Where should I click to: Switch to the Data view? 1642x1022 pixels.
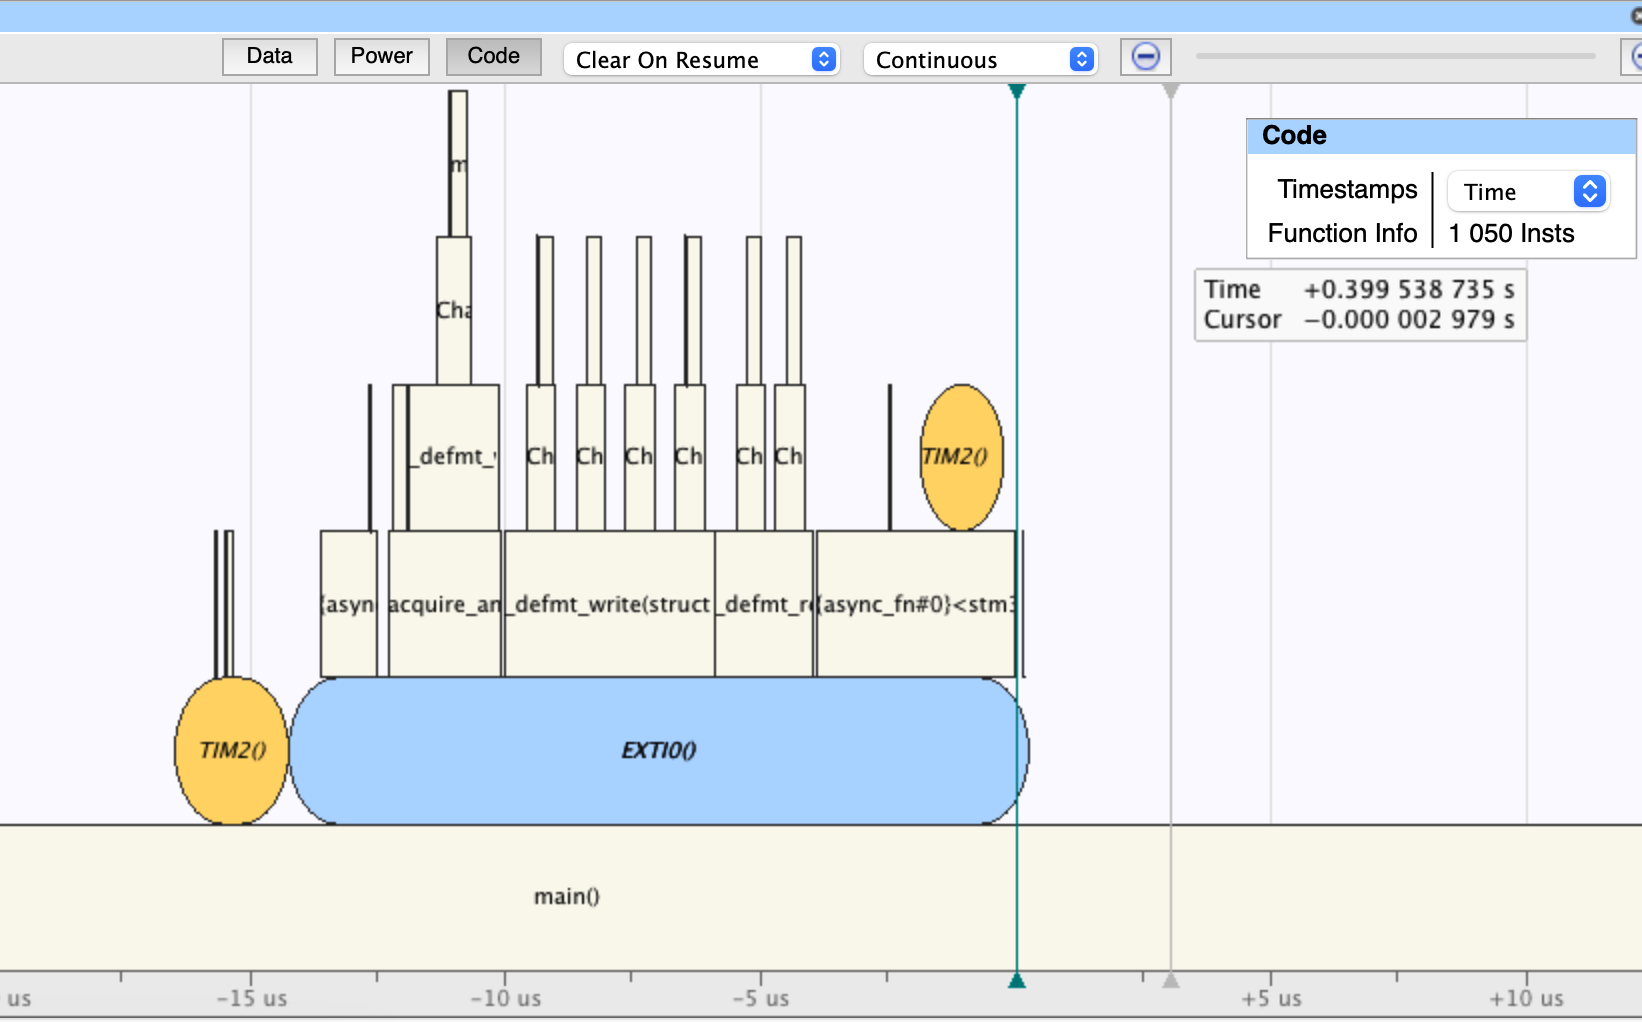click(x=269, y=57)
